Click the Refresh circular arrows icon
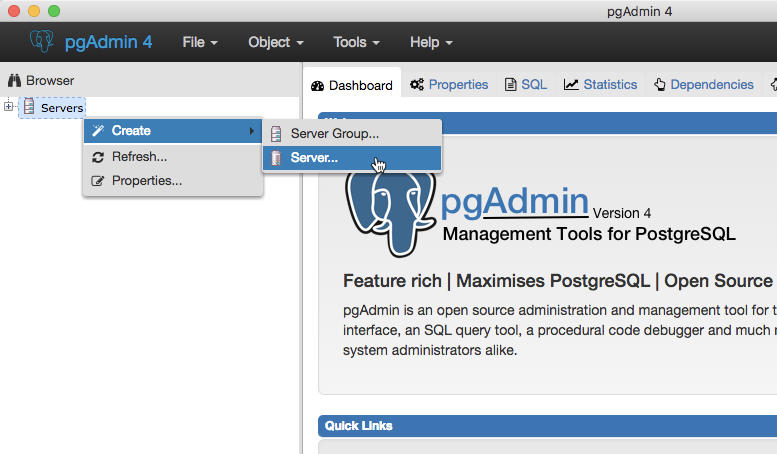 pos(98,157)
